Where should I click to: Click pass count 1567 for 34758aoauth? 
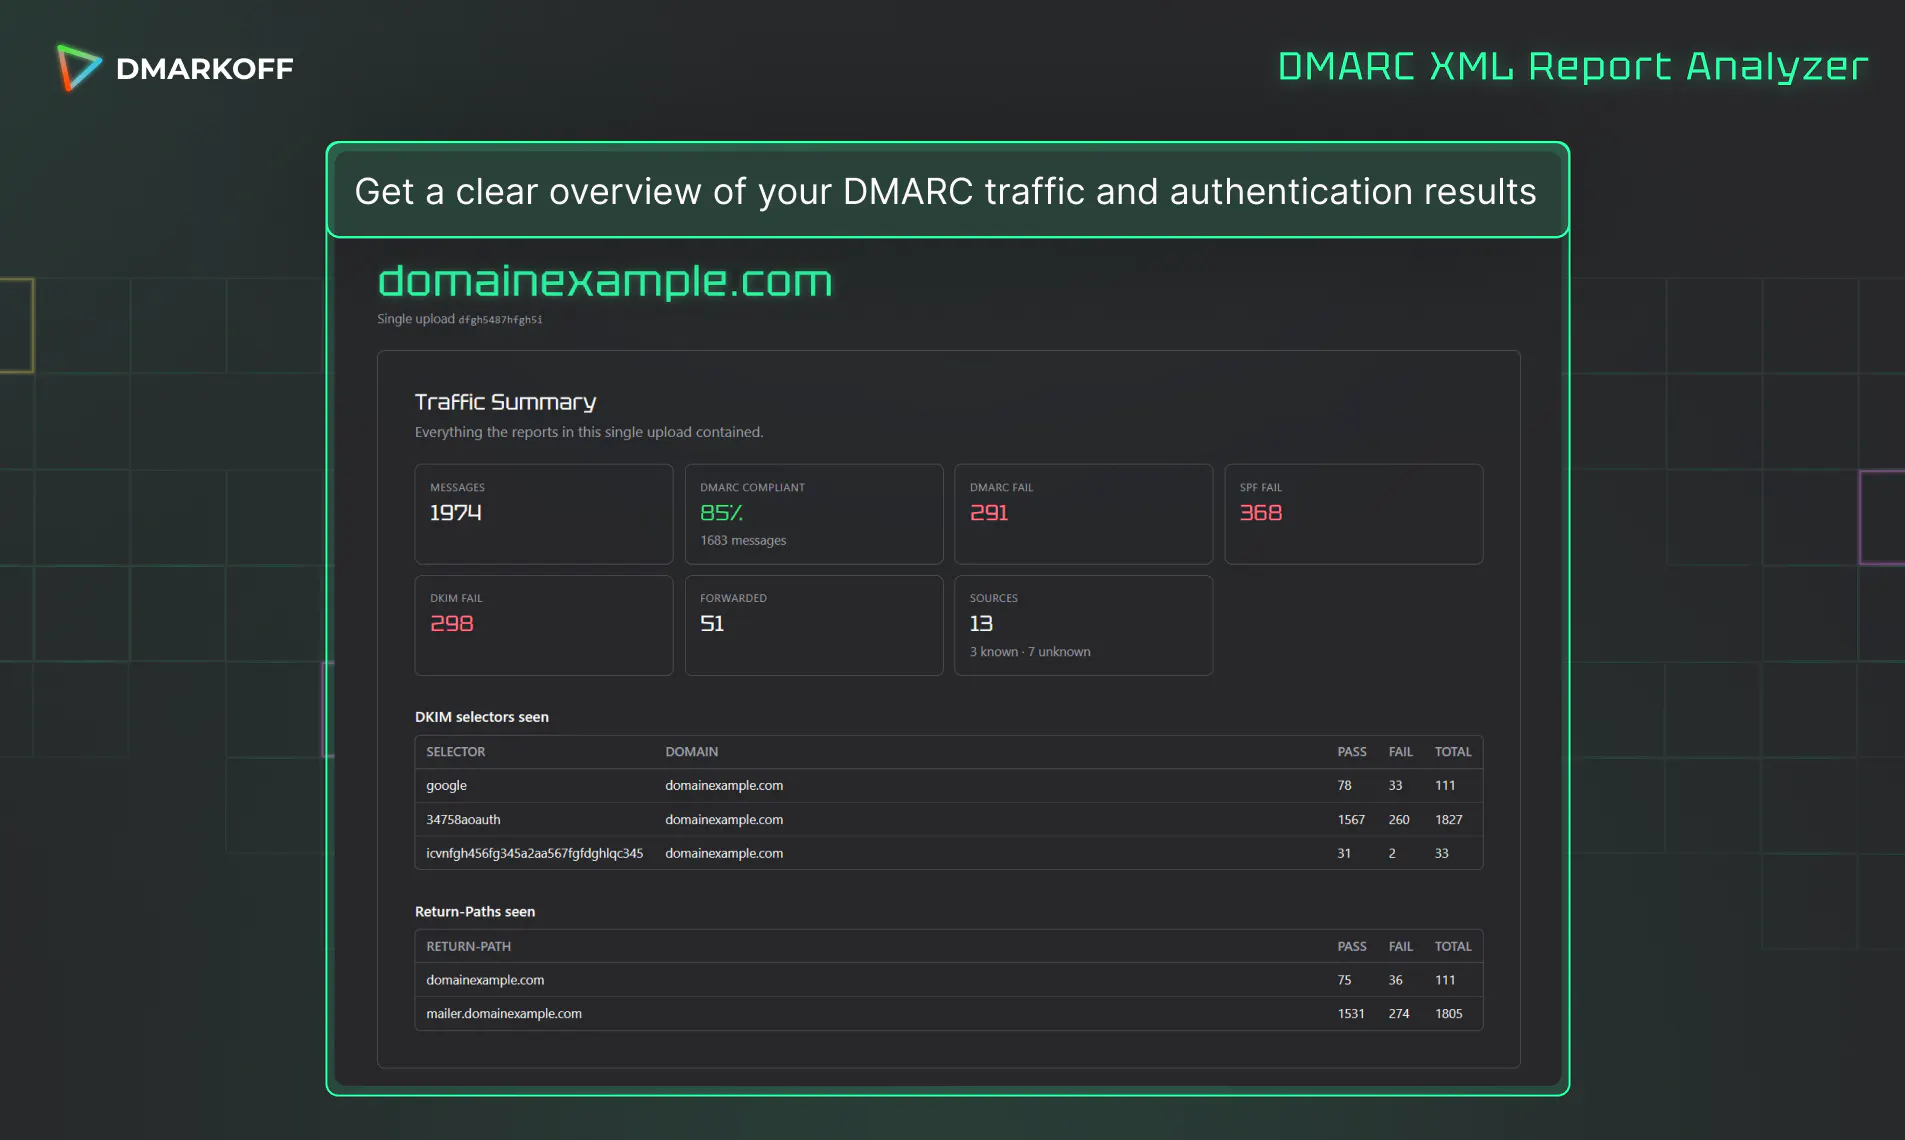[x=1351, y=820]
